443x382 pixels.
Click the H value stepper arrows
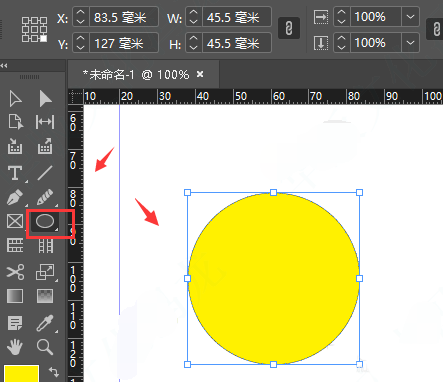[194, 43]
